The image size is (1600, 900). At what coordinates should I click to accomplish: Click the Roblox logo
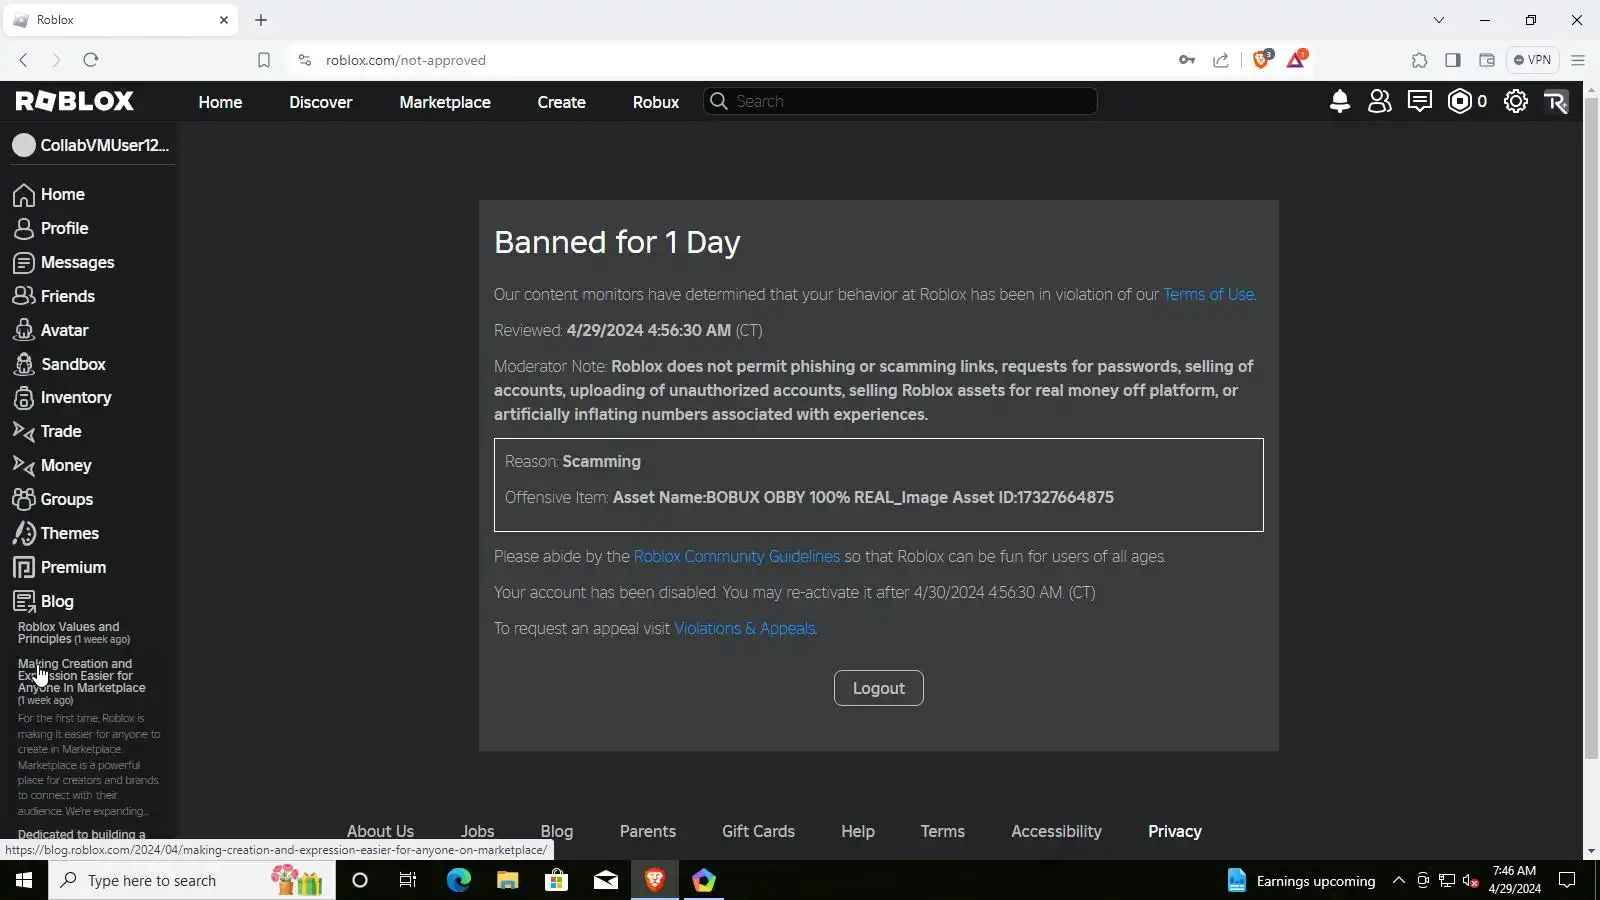coord(75,101)
